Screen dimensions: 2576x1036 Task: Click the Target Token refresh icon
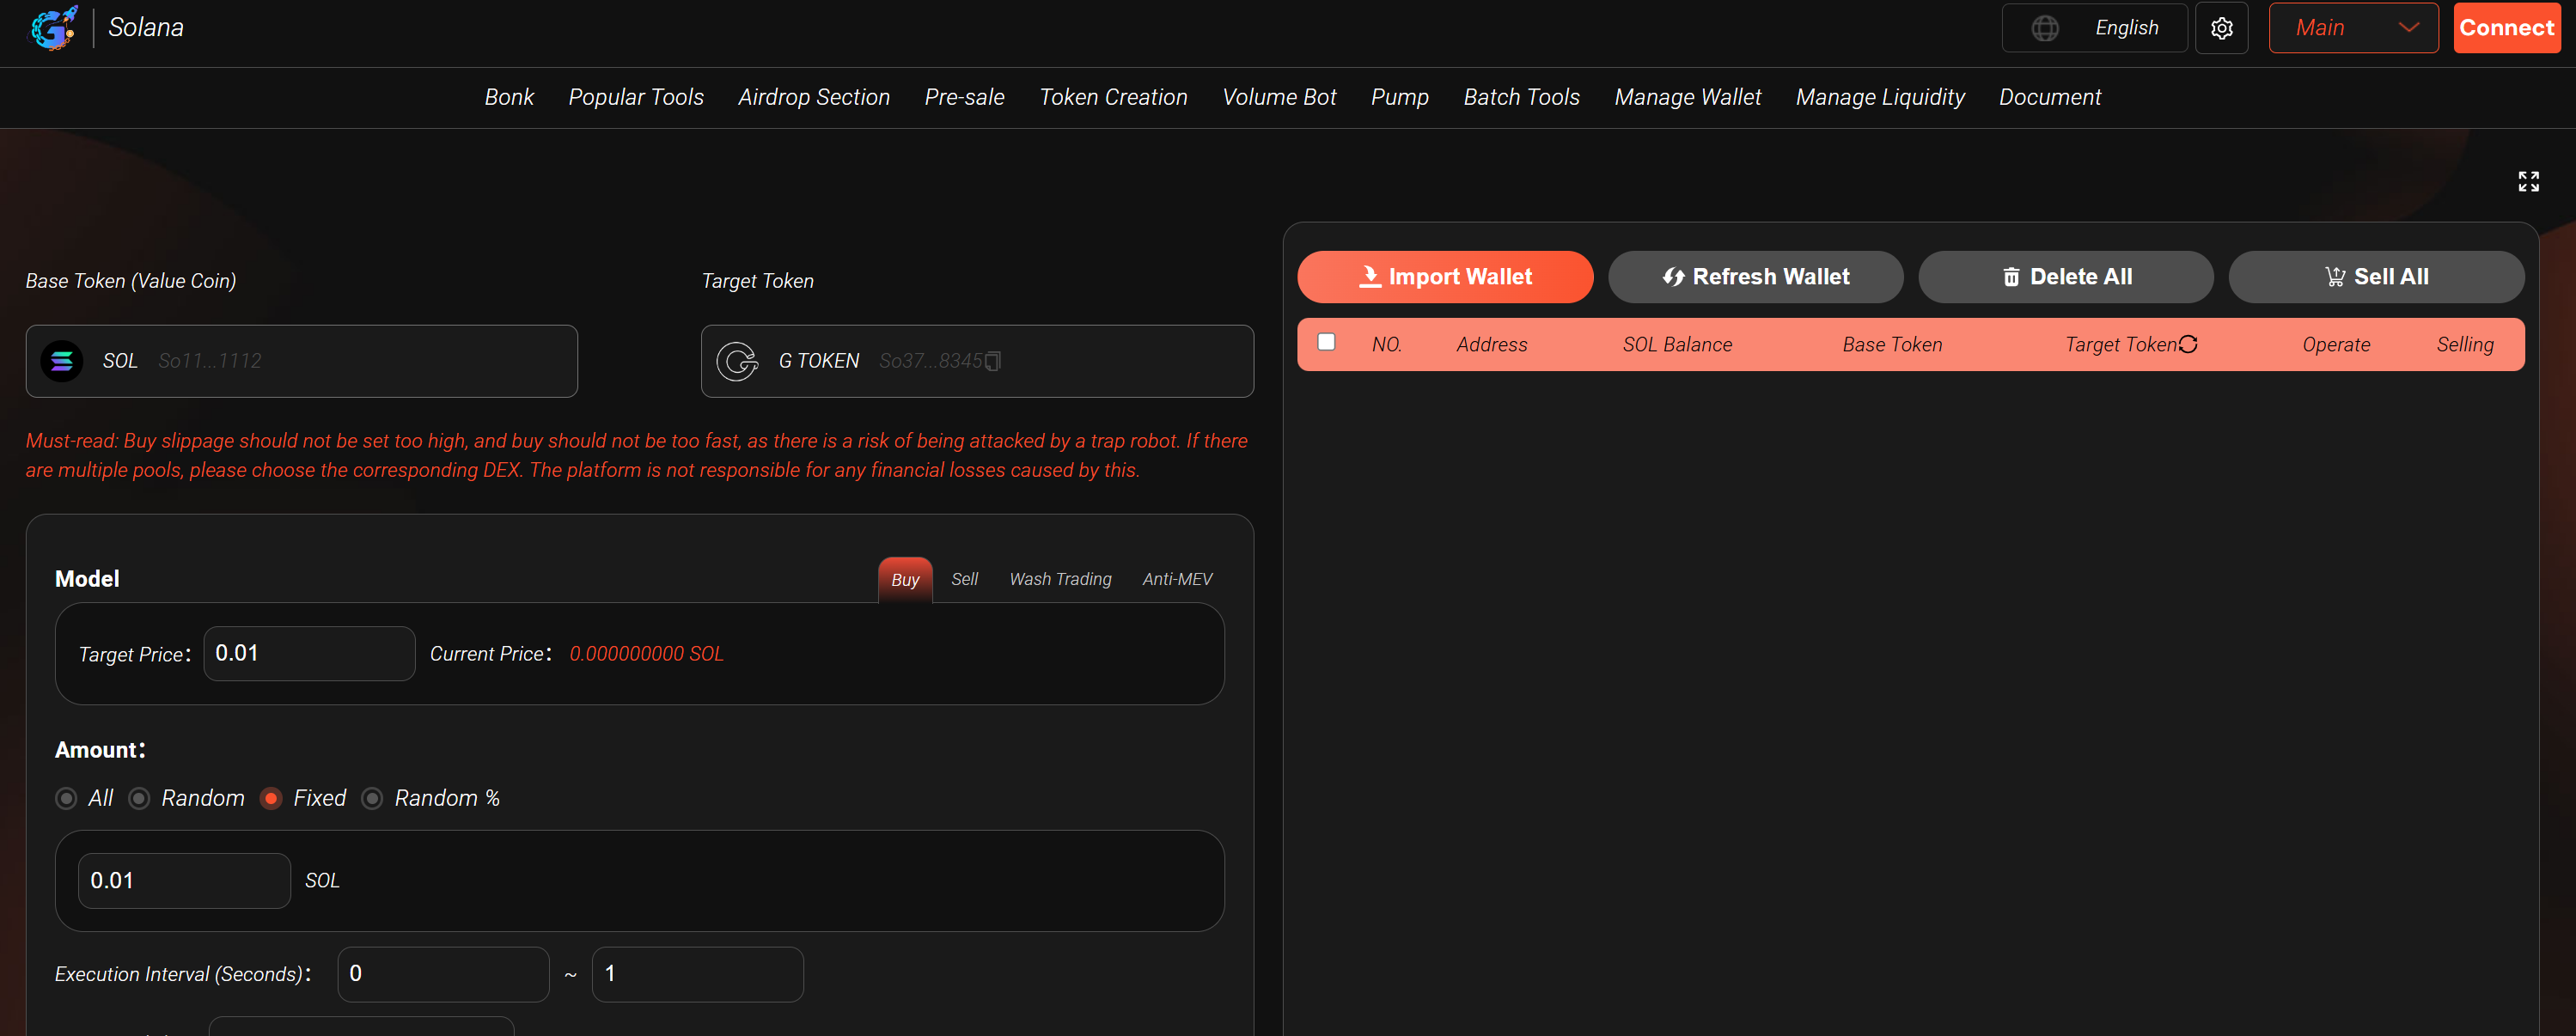tap(2188, 344)
